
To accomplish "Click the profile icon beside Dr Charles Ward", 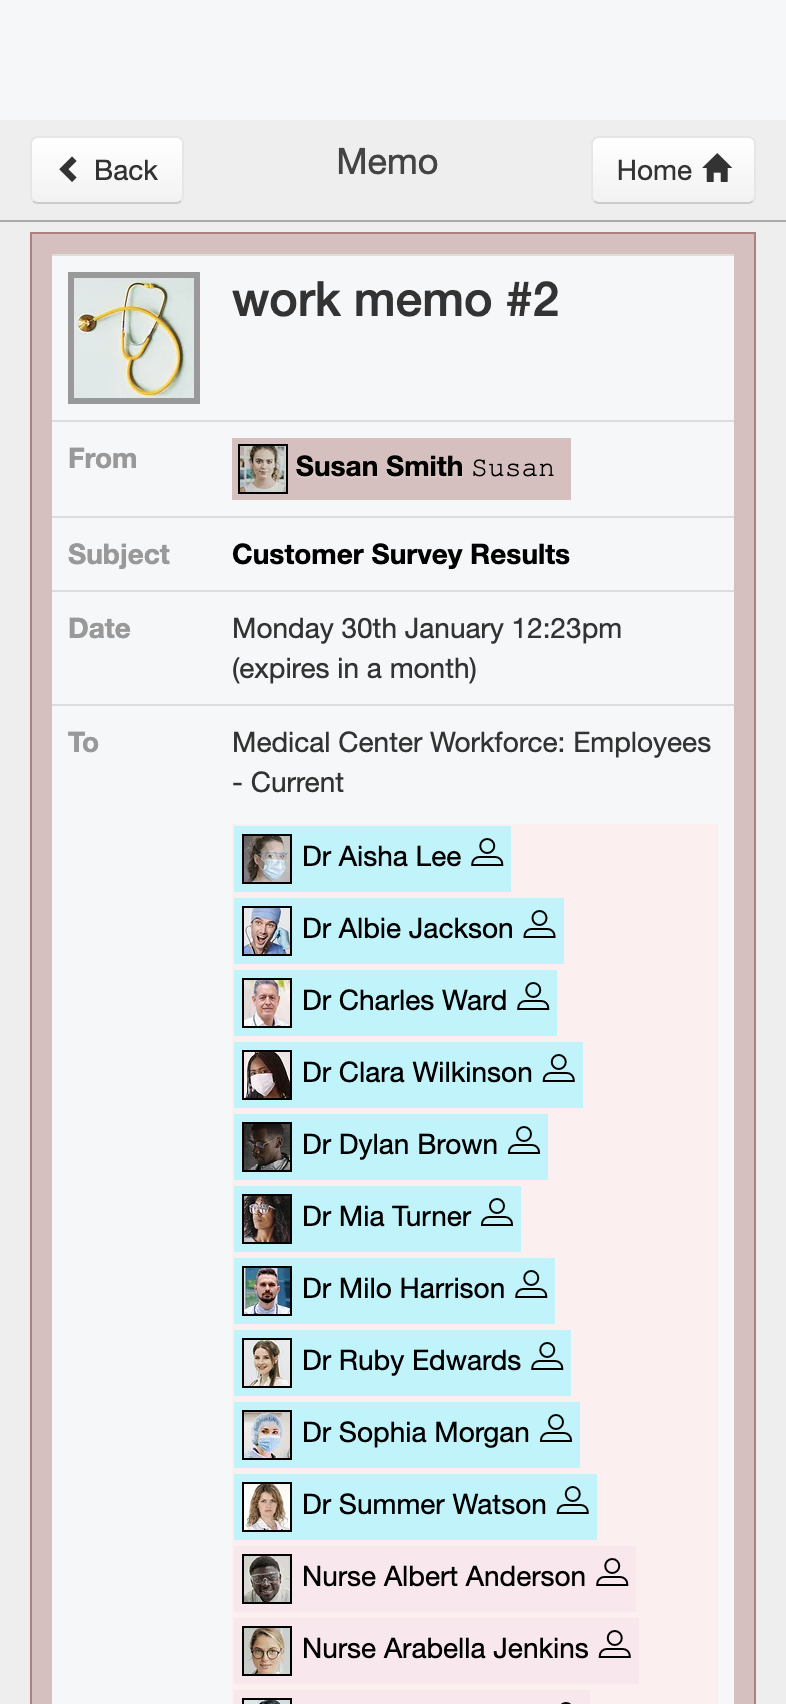I will pos(533,996).
